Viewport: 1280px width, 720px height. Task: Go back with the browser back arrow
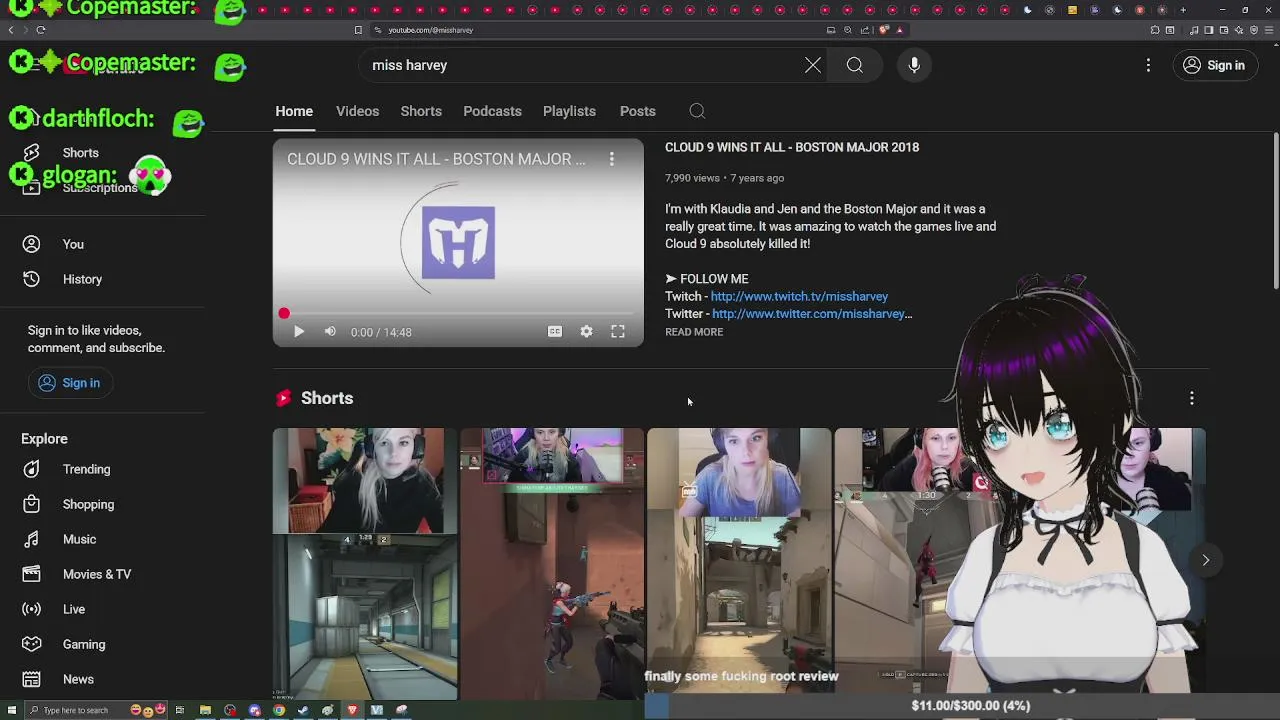(x=11, y=30)
